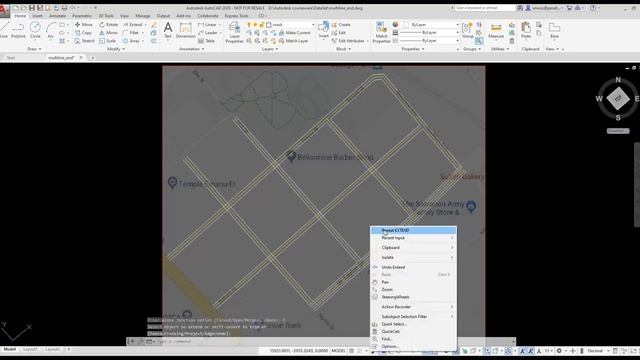
Task: Switch to the Model layout tab
Action: [10, 349]
